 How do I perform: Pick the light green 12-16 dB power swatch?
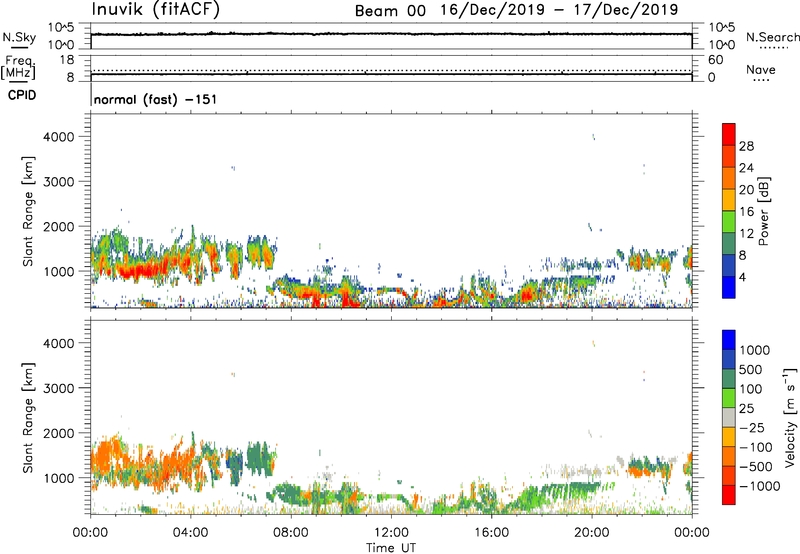tap(729, 222)
